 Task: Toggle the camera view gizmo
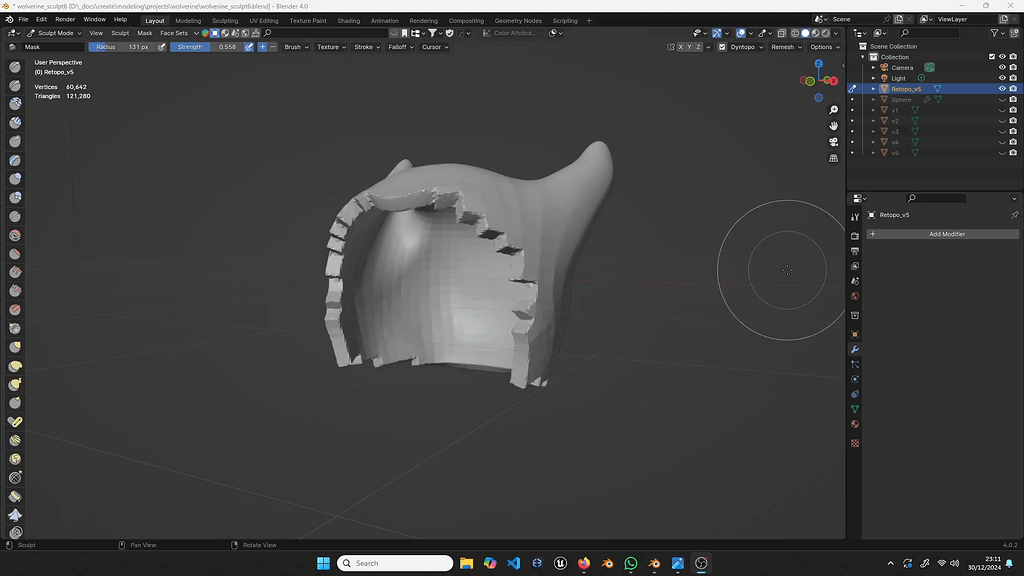click(x=833, y=142)
